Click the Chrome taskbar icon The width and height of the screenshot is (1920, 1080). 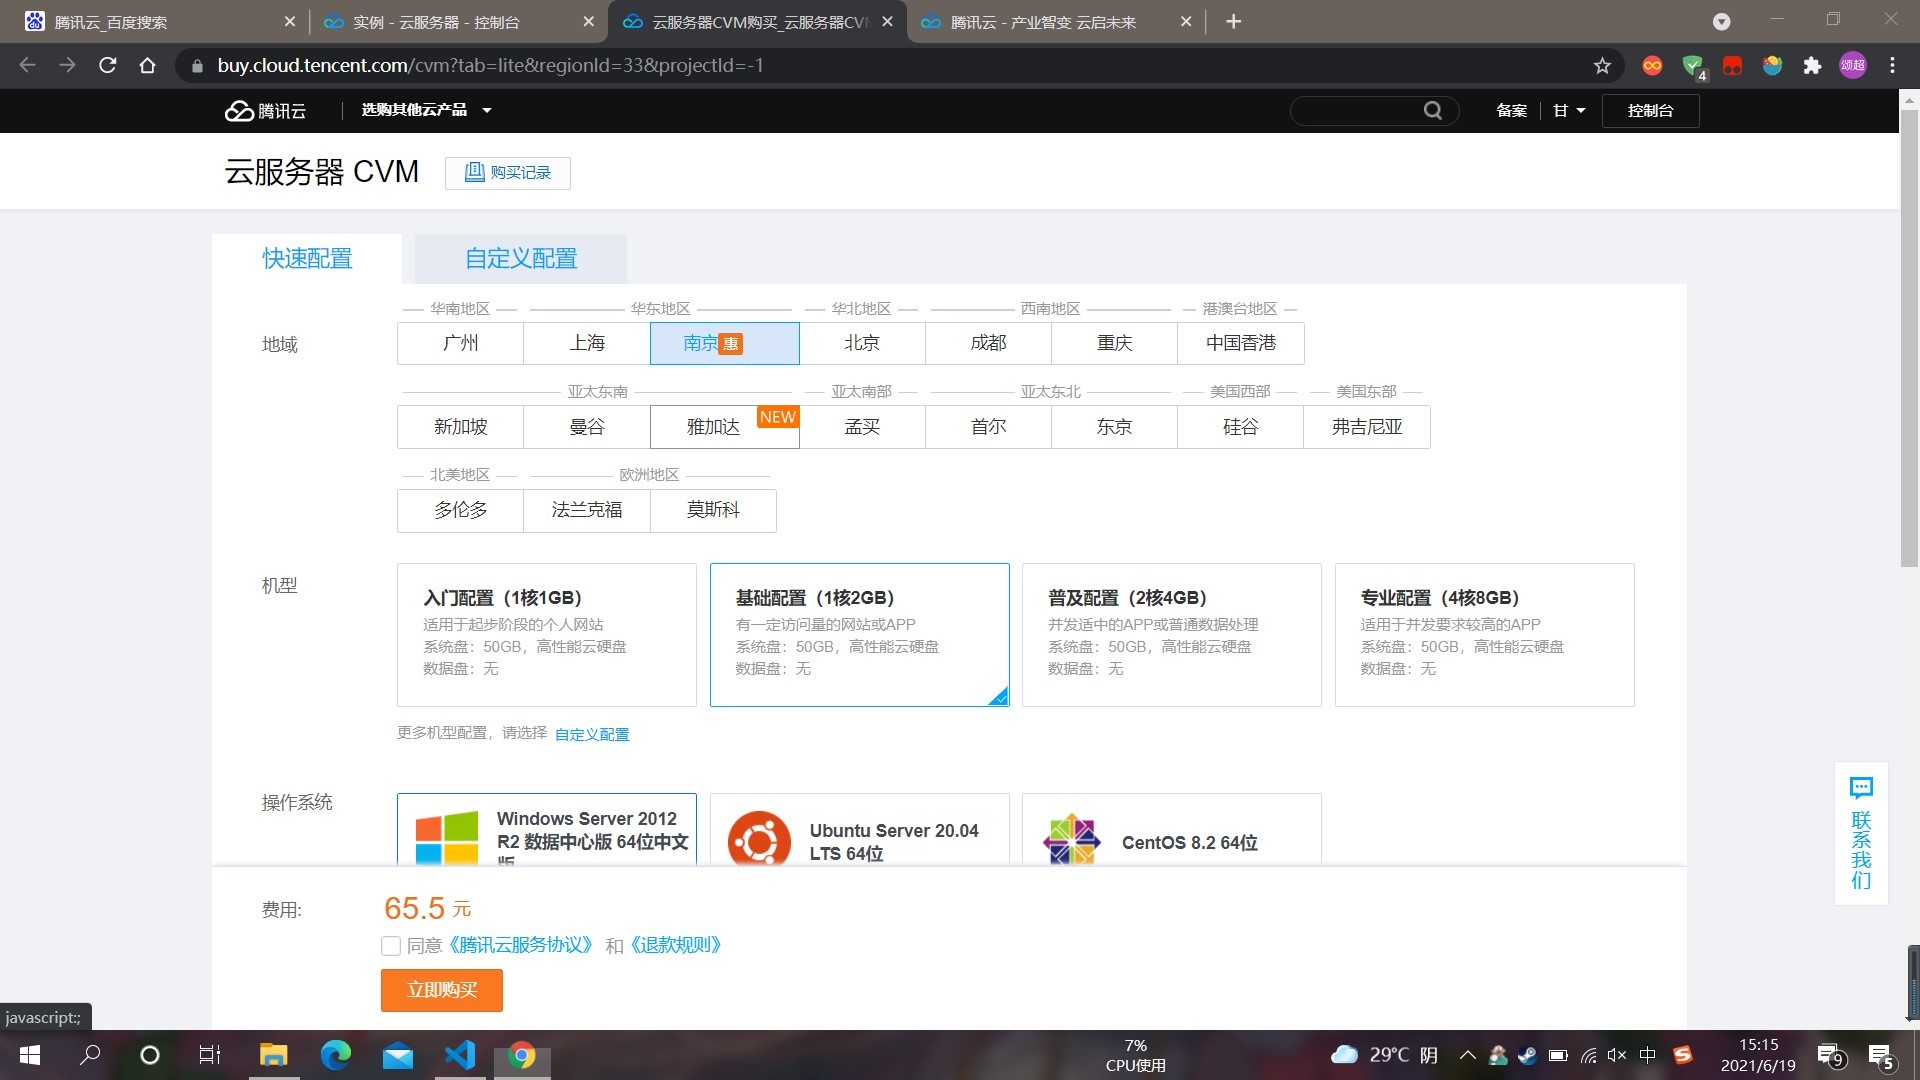(522, 1055)
